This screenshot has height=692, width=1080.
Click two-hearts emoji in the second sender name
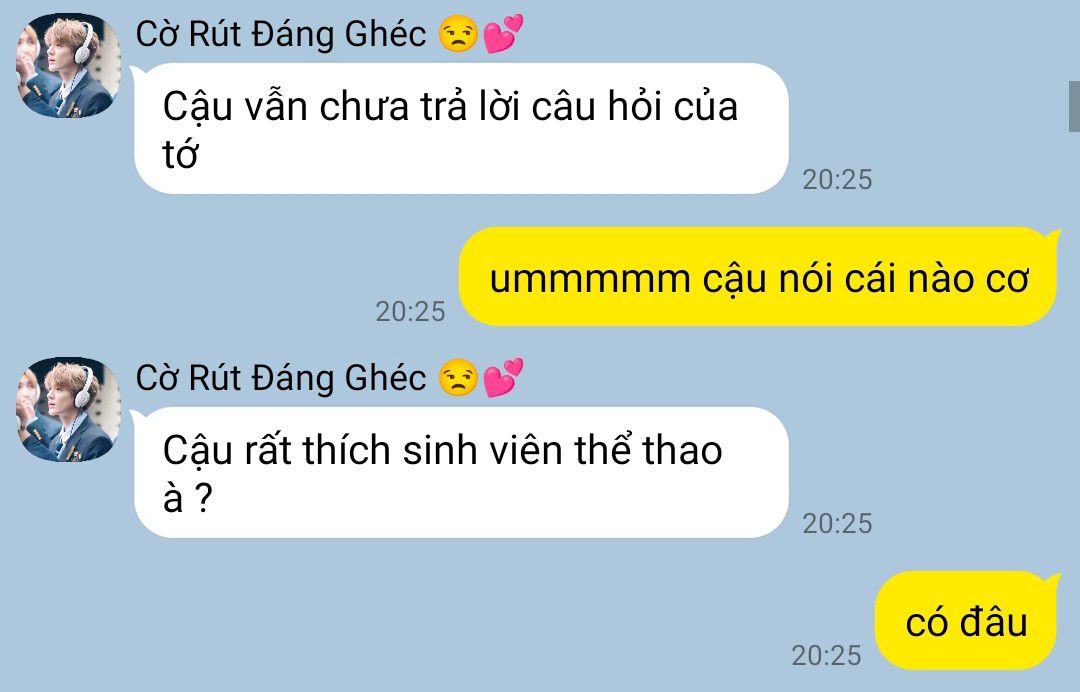pyautogui.click(x=503, y=378)
